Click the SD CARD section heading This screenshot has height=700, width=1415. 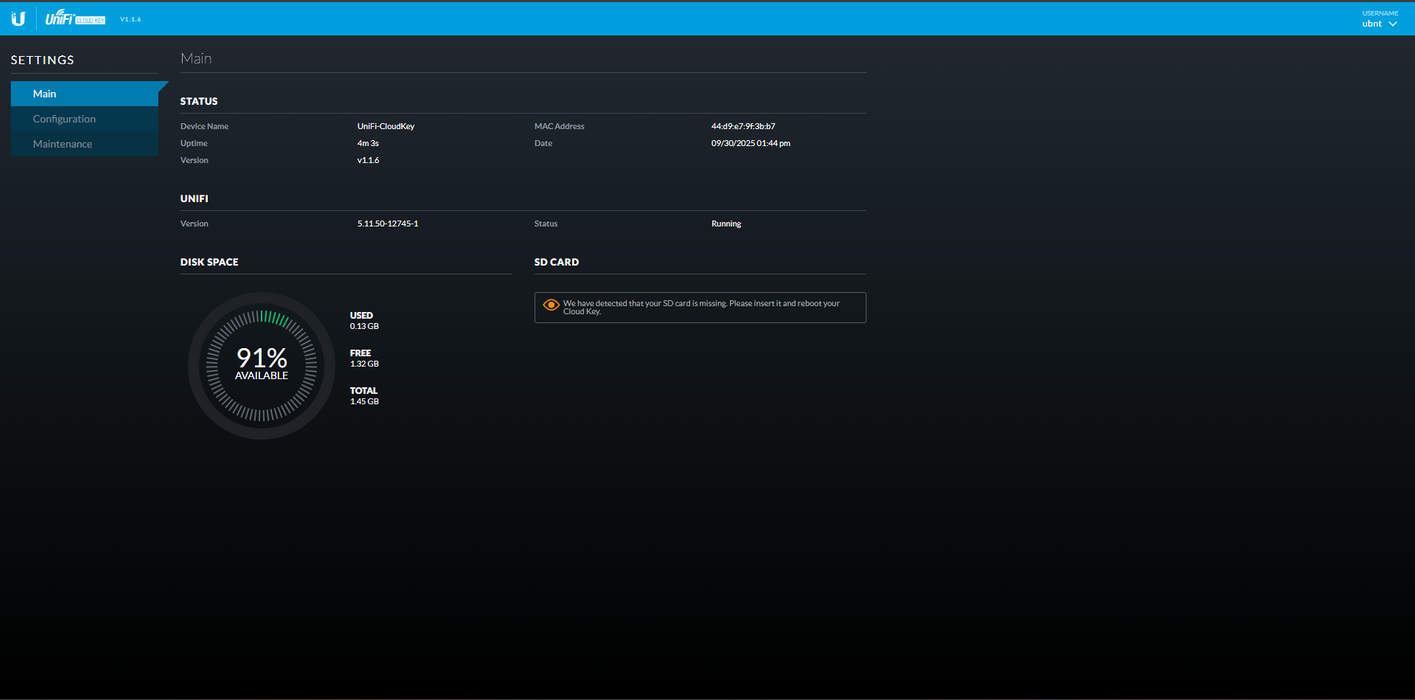point(556,262)
